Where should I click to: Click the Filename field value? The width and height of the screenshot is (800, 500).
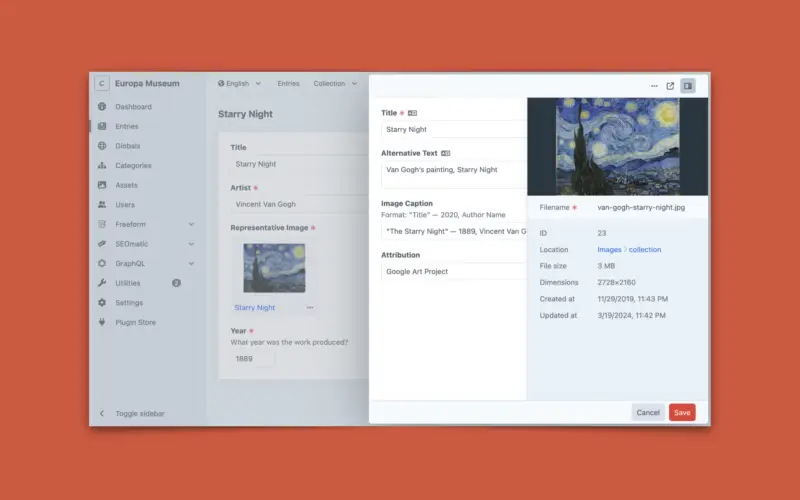(641, 207)
